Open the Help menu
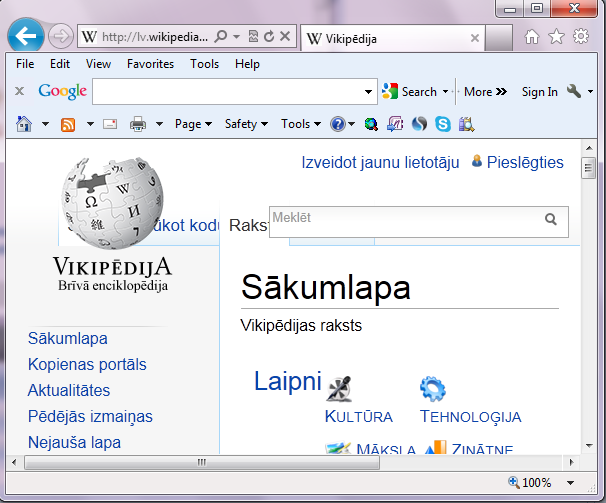 point(247,64)
